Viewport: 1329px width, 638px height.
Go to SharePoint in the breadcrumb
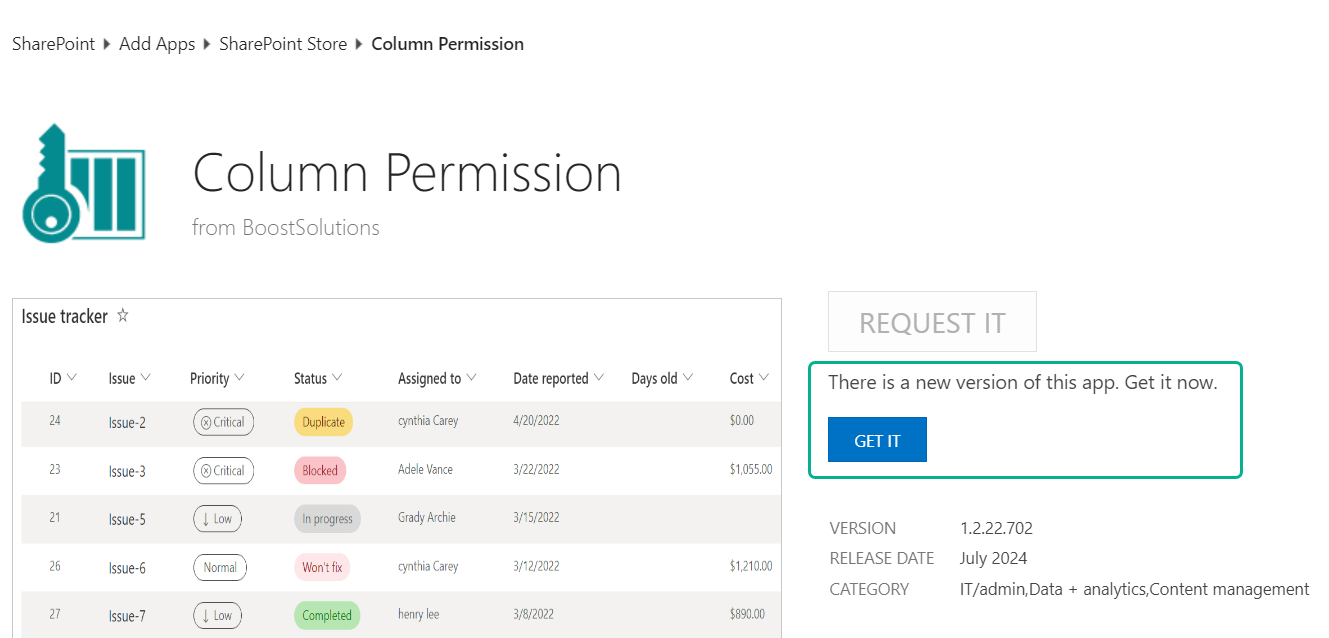(53, 44)
